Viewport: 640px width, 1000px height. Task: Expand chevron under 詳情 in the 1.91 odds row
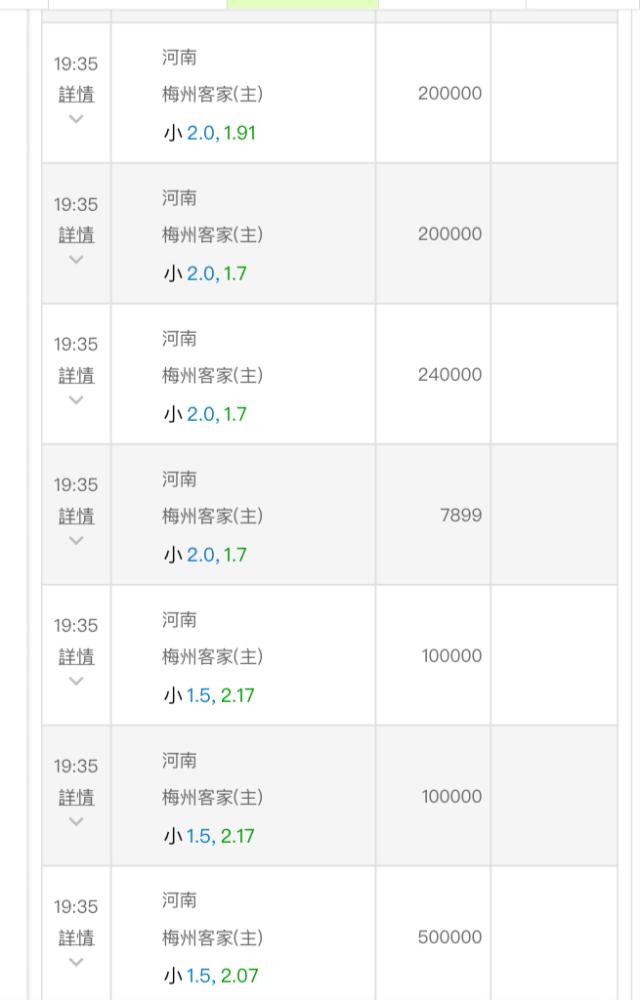[x=76, y=119]
